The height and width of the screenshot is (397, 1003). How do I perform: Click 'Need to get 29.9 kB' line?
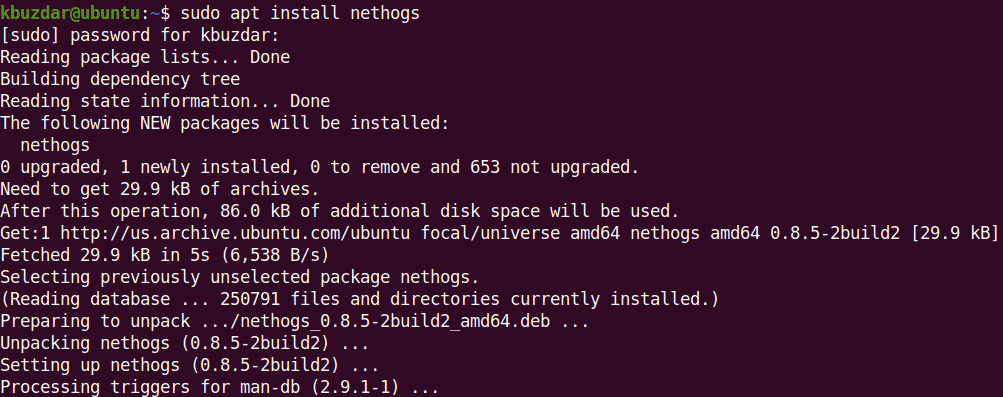pos(159,189)
